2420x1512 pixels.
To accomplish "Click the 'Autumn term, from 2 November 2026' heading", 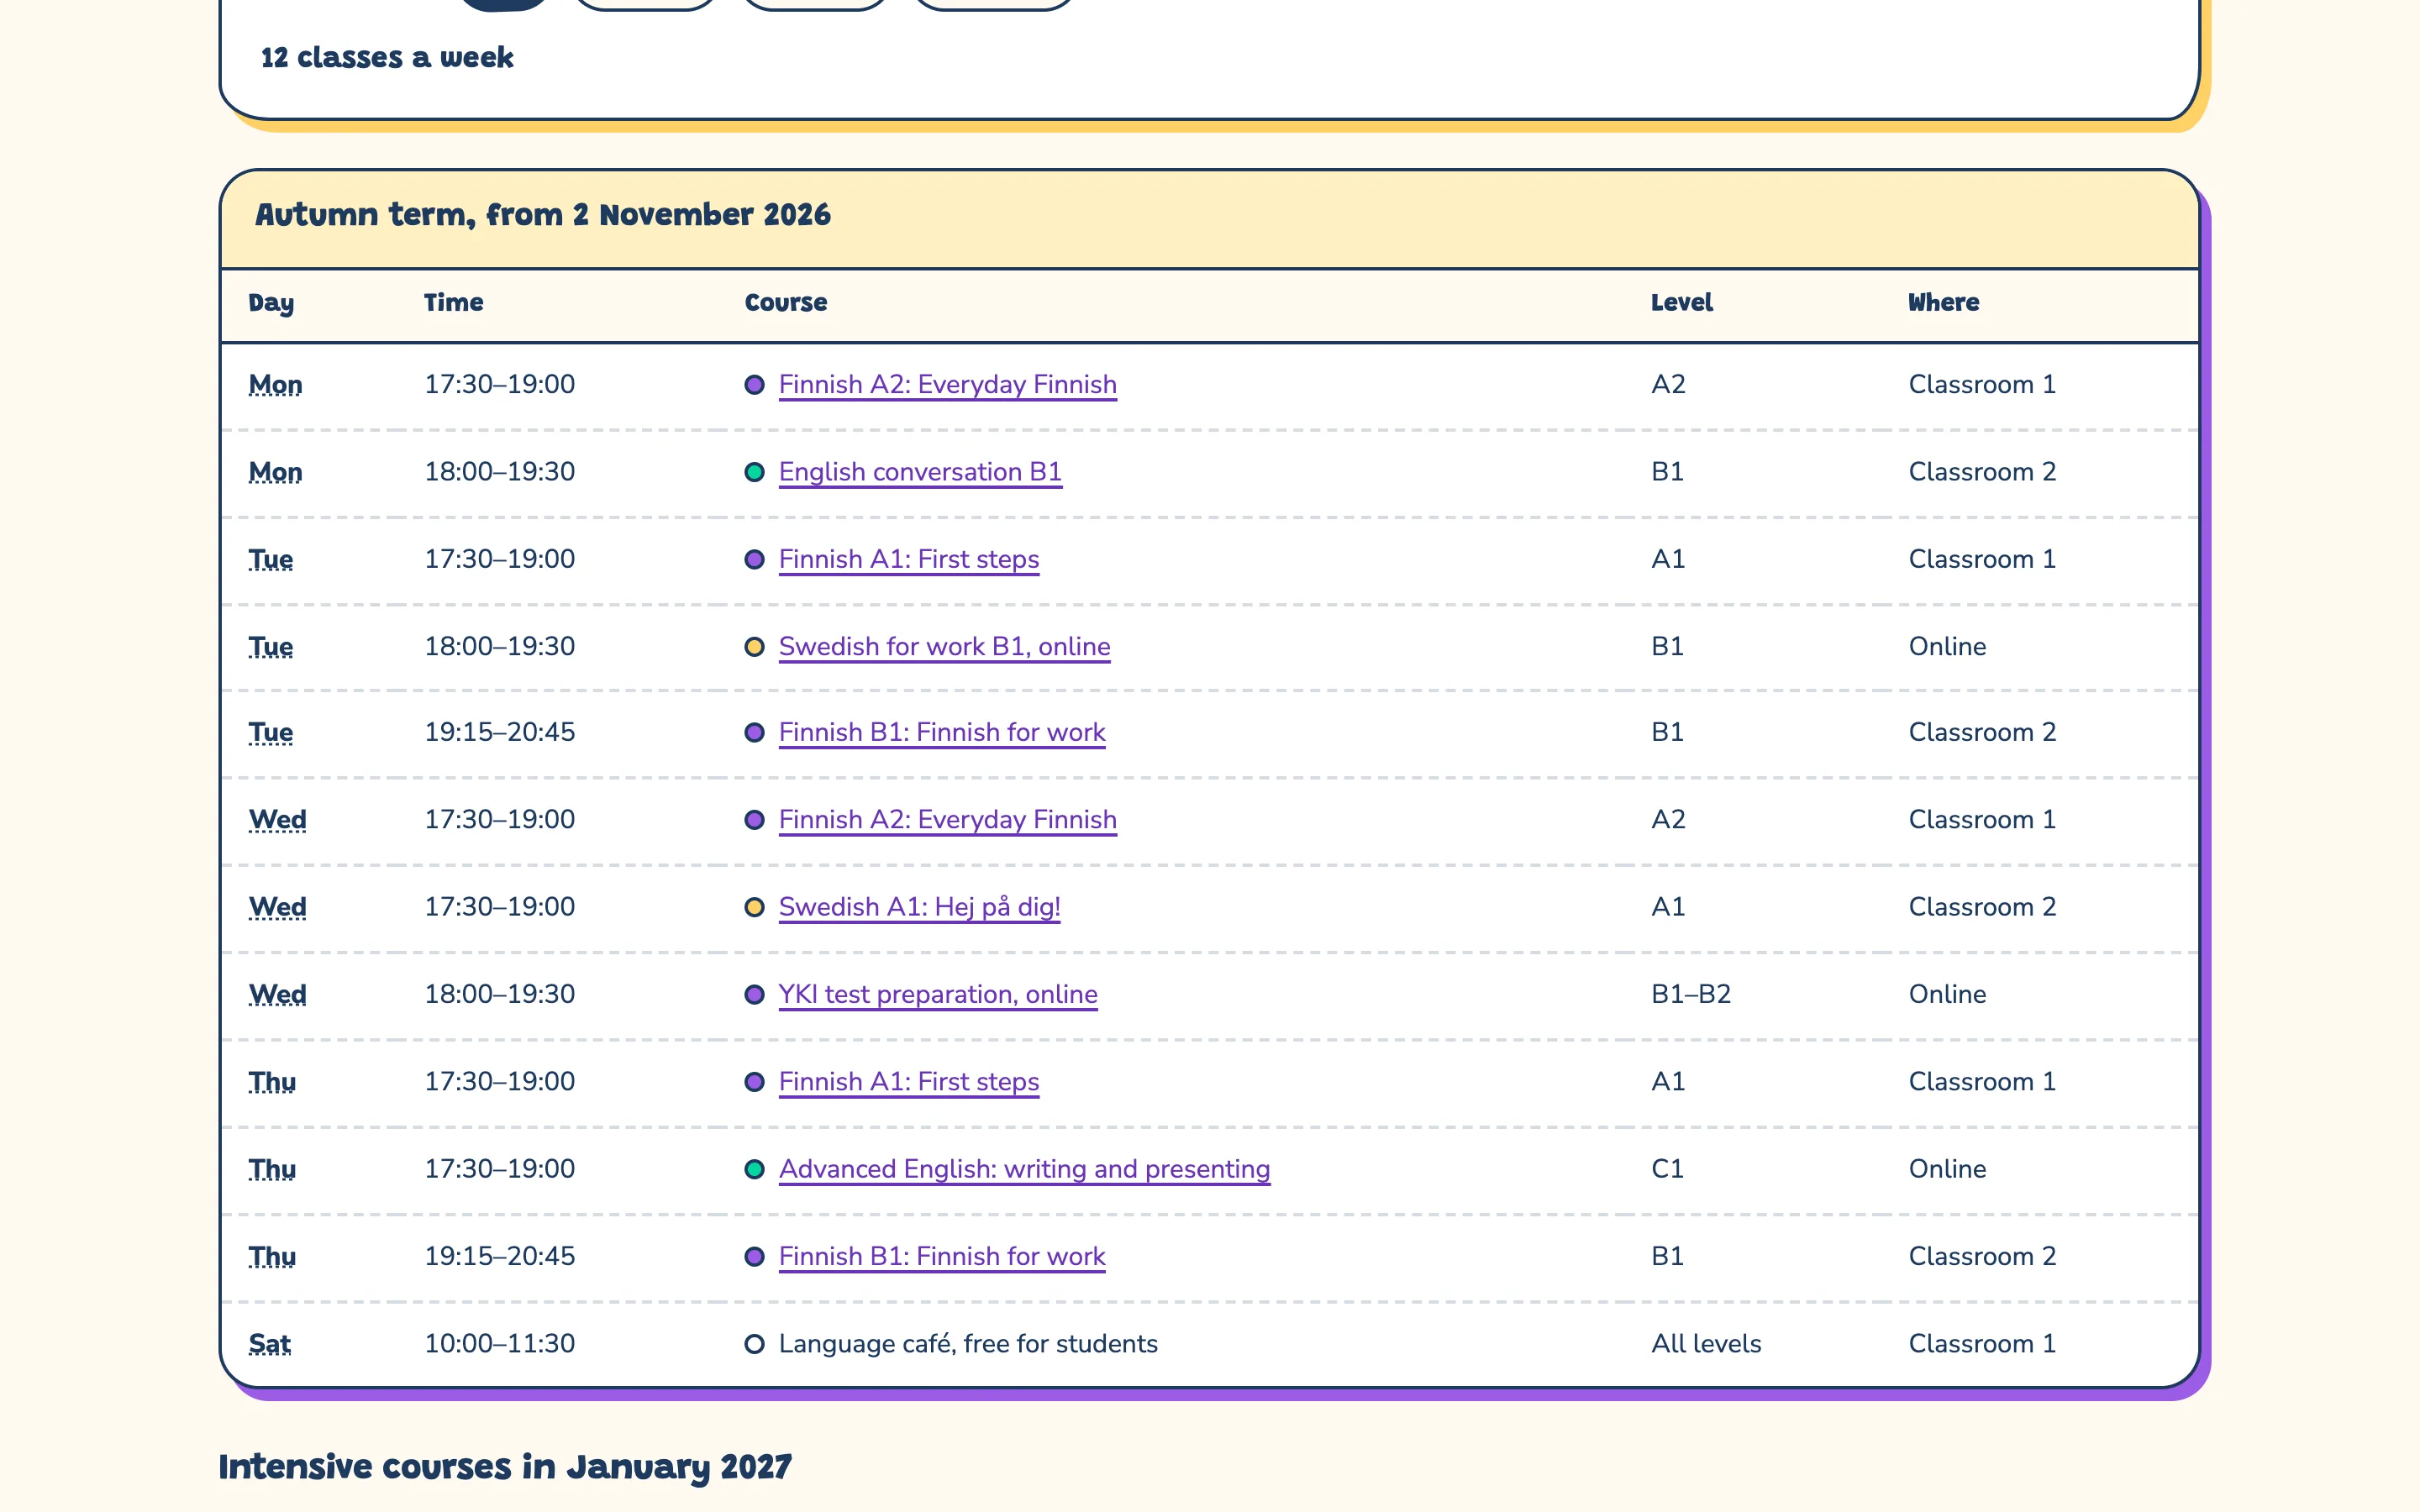I will 543,214.
